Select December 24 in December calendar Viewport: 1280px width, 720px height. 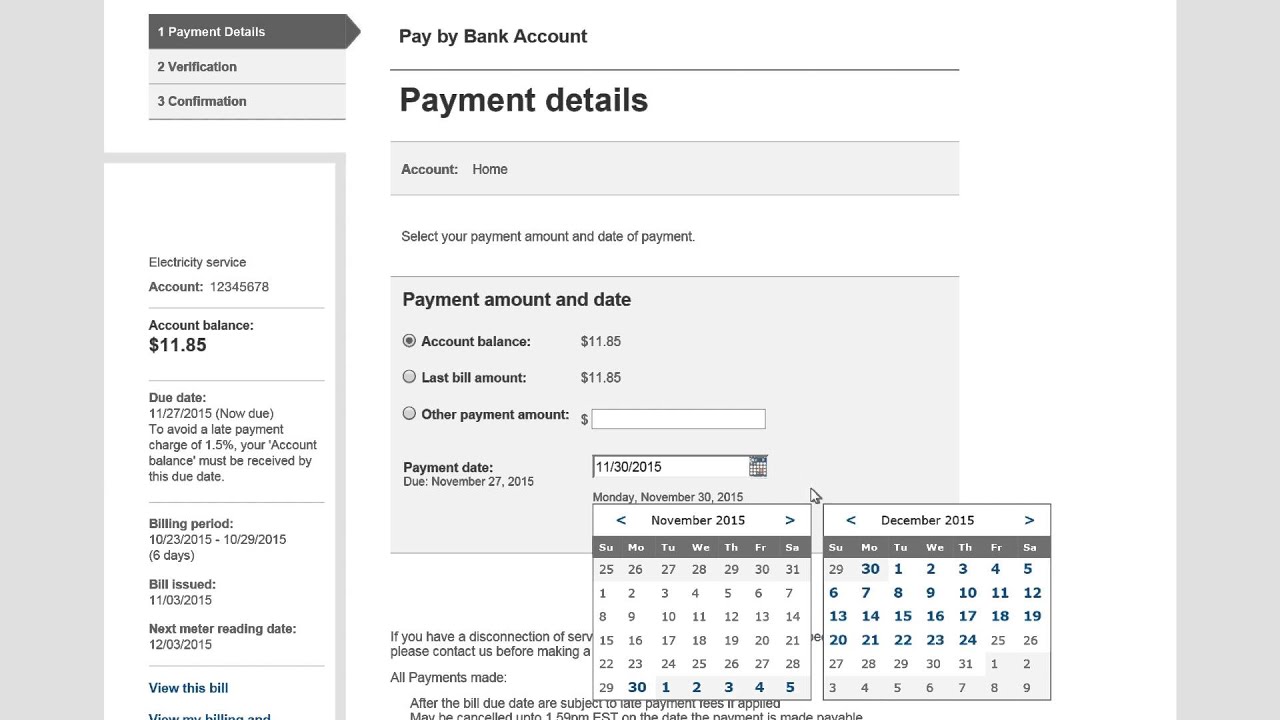click(967, 640)
